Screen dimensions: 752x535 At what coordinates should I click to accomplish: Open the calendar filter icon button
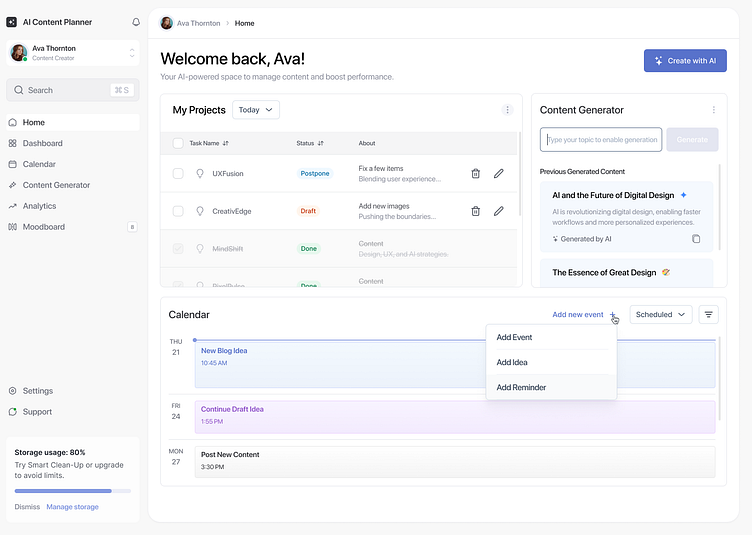pyautogui.click(x=708, y=314)
